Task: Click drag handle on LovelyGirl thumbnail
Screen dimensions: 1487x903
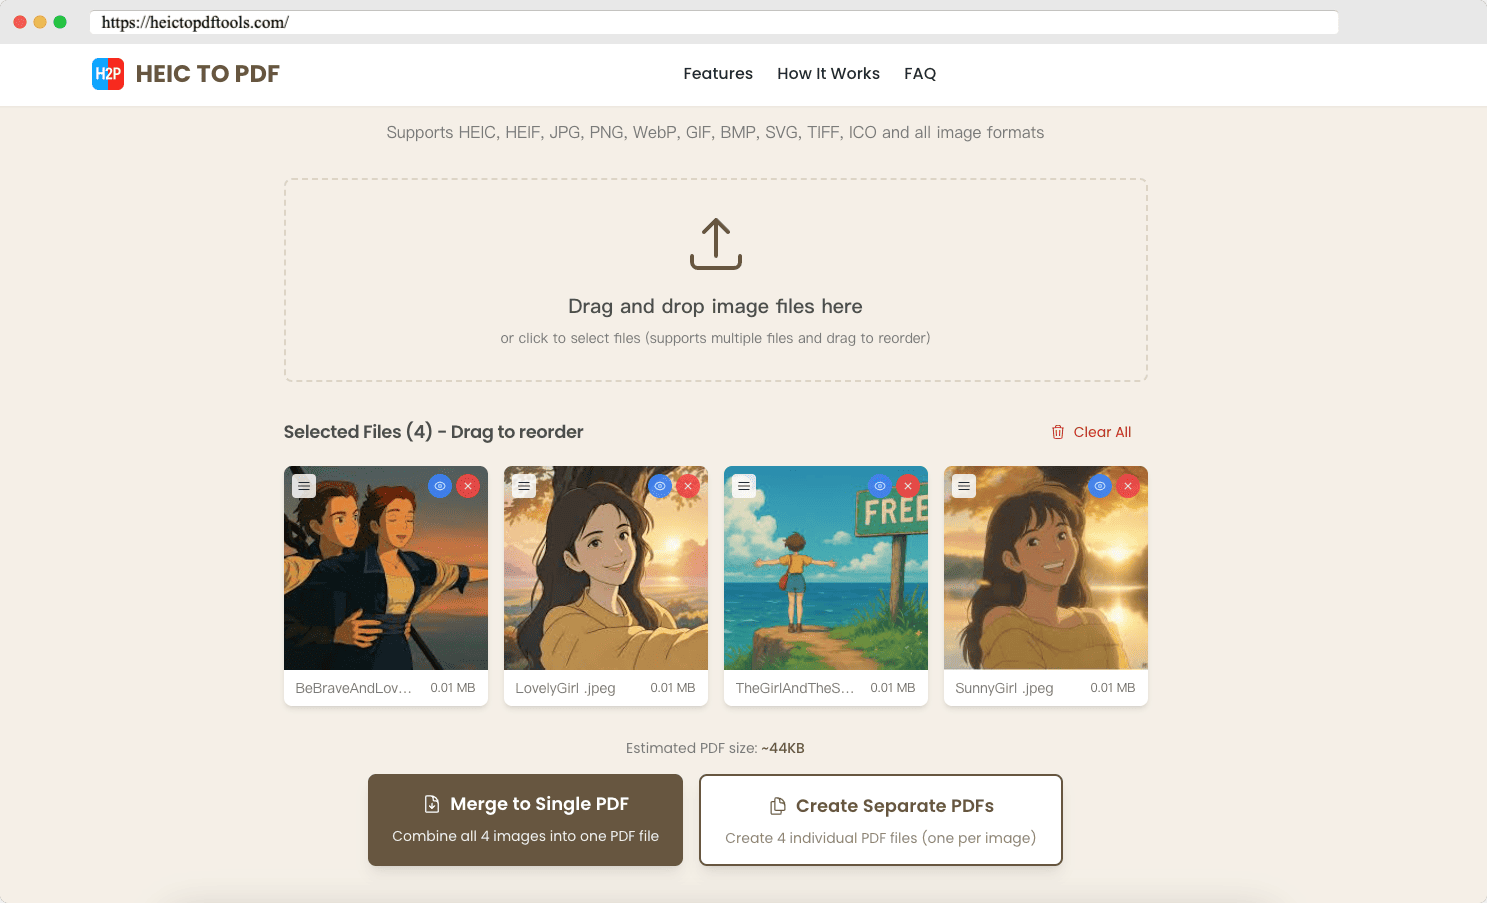Action: (524, 486)
